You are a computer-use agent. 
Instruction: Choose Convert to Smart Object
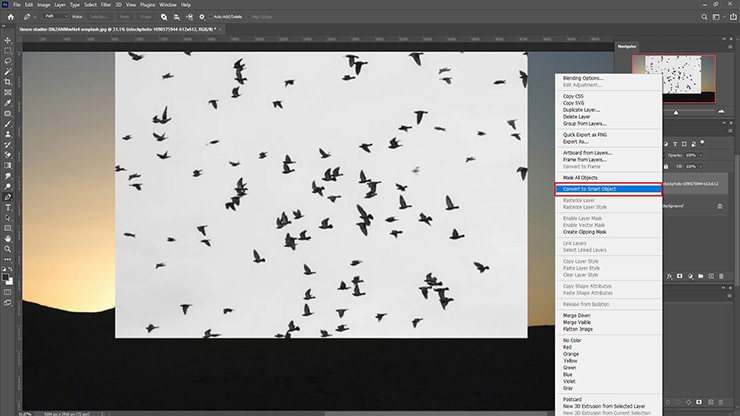click(x=608, y=189)
